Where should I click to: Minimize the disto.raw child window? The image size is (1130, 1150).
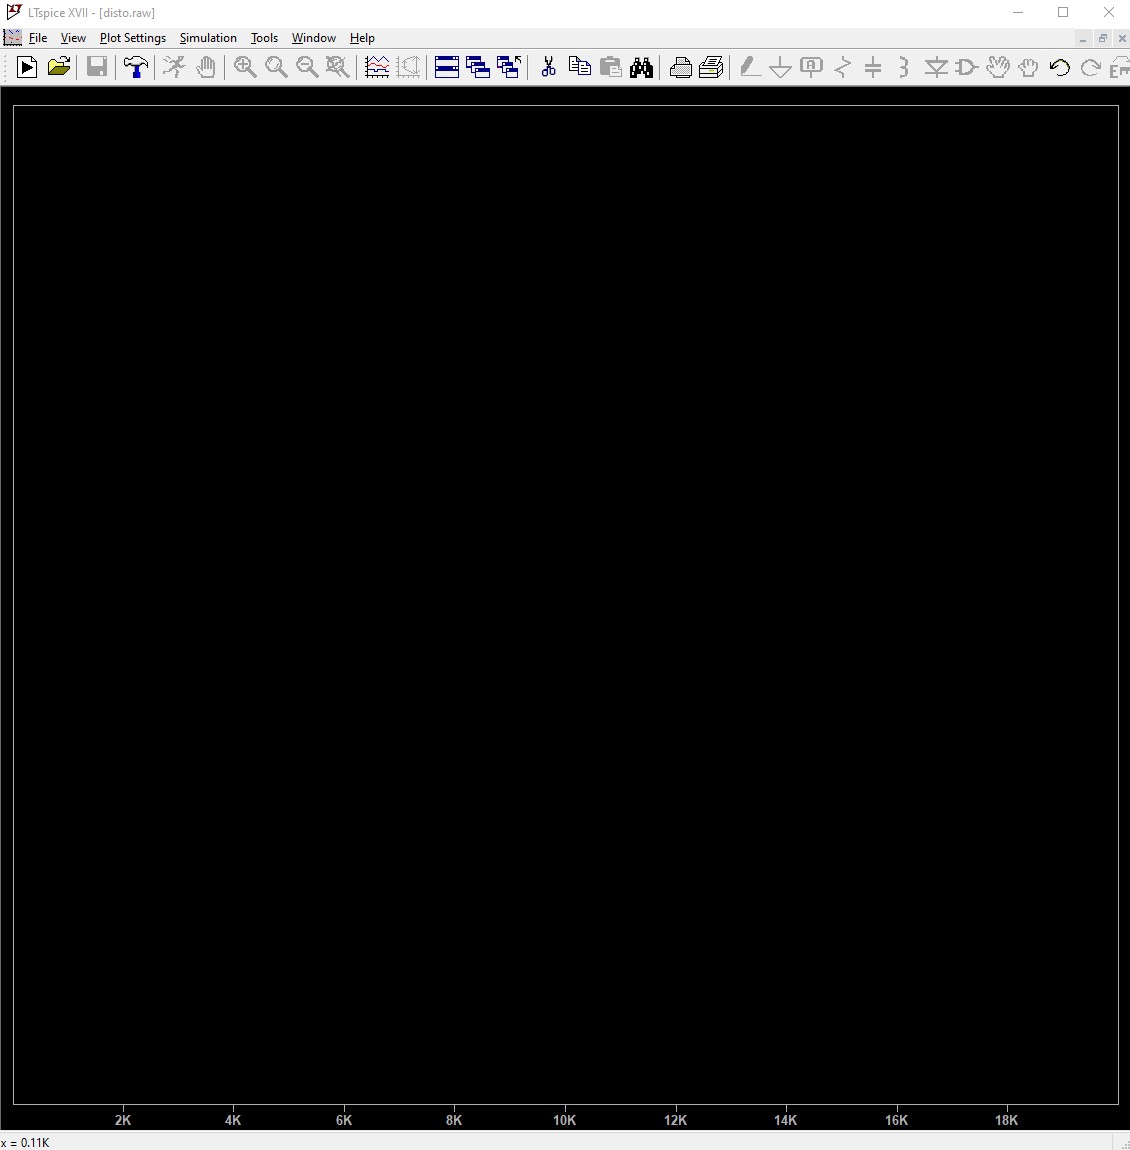1082,38
